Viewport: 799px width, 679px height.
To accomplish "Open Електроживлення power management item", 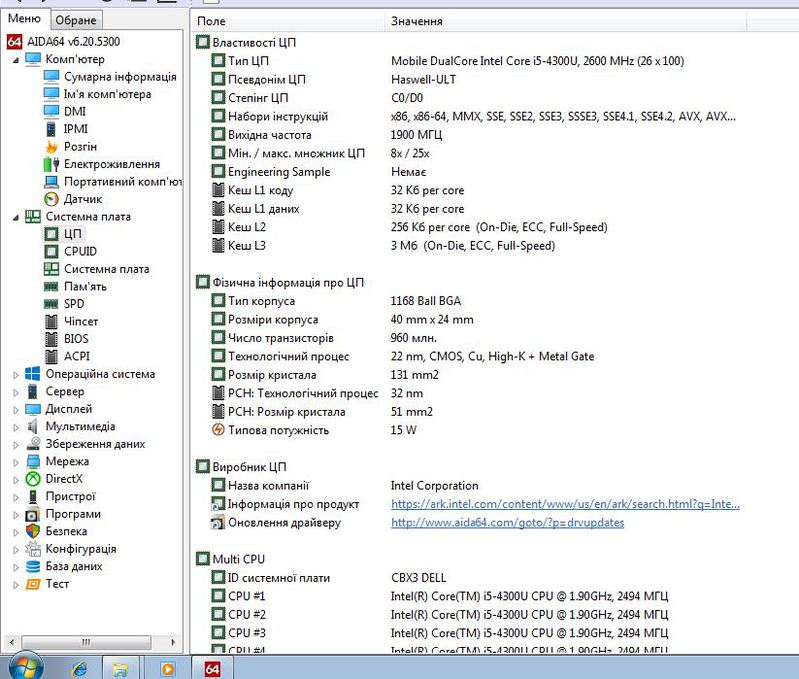I will (111, 164).
